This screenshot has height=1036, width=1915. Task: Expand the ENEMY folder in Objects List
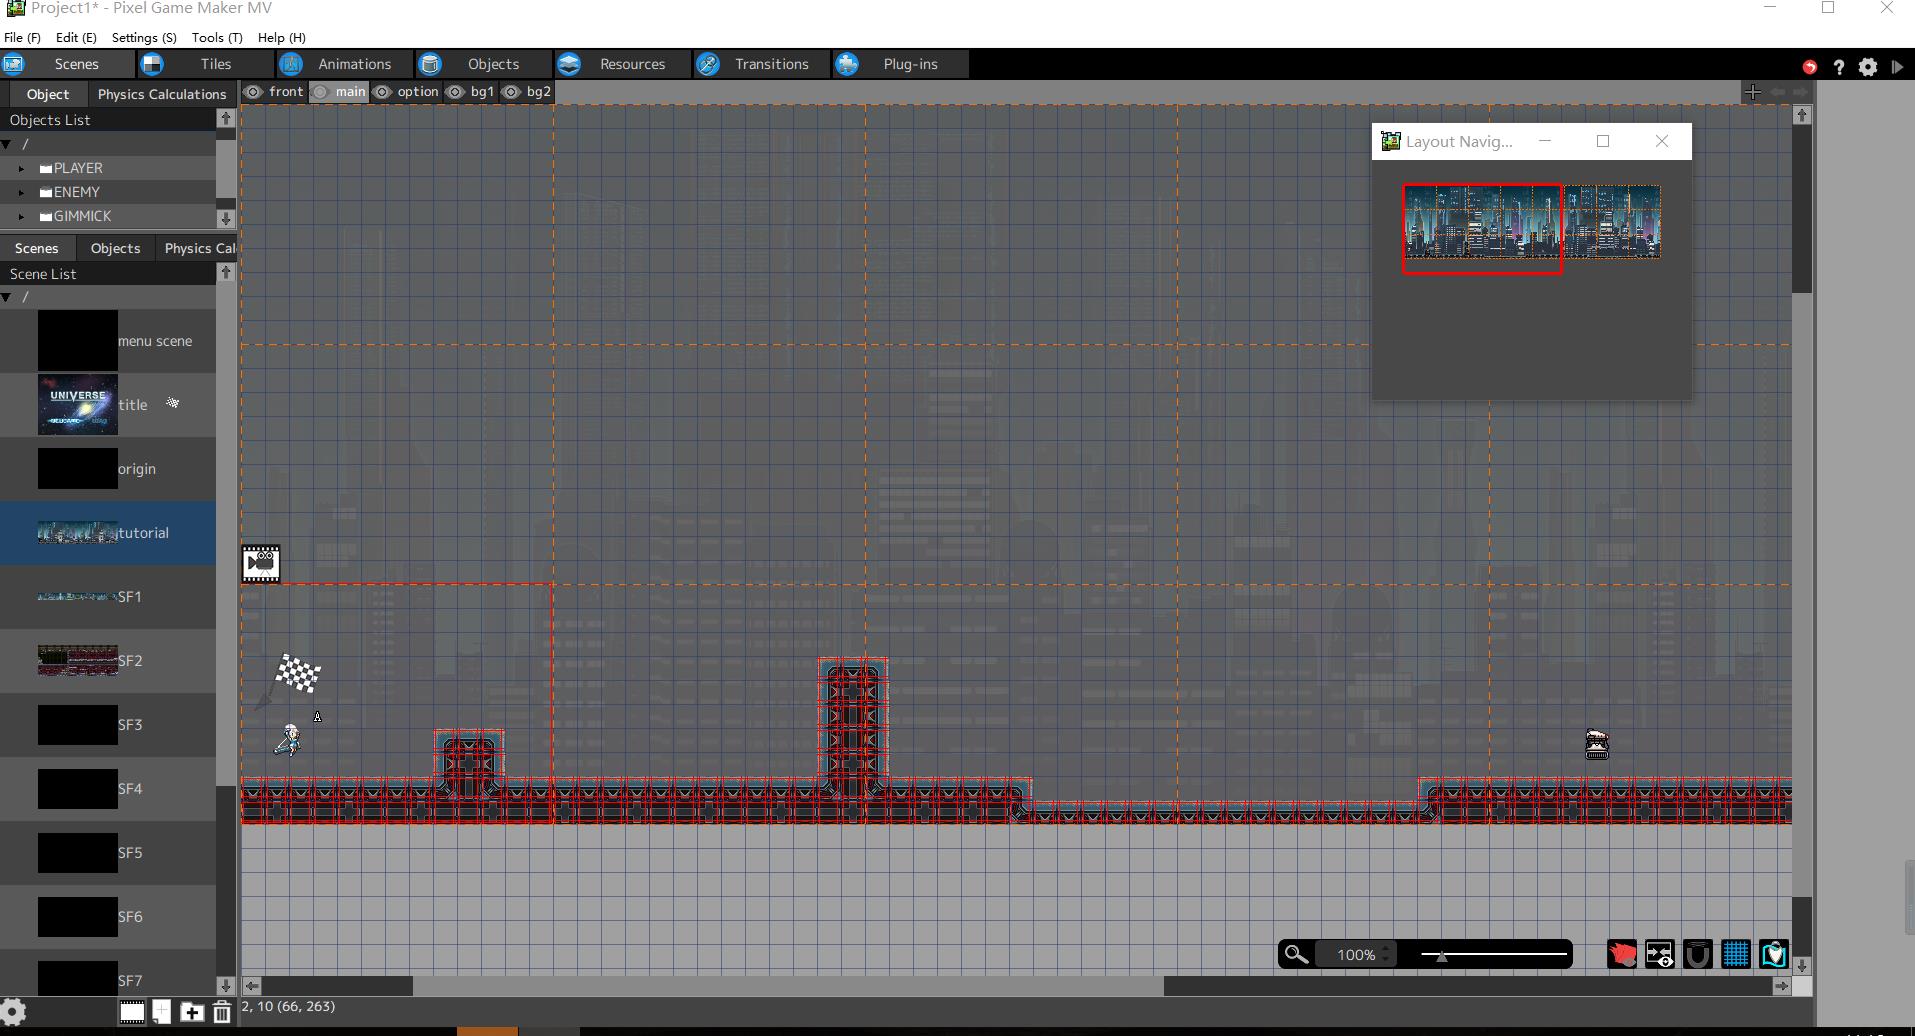point(21,193)
